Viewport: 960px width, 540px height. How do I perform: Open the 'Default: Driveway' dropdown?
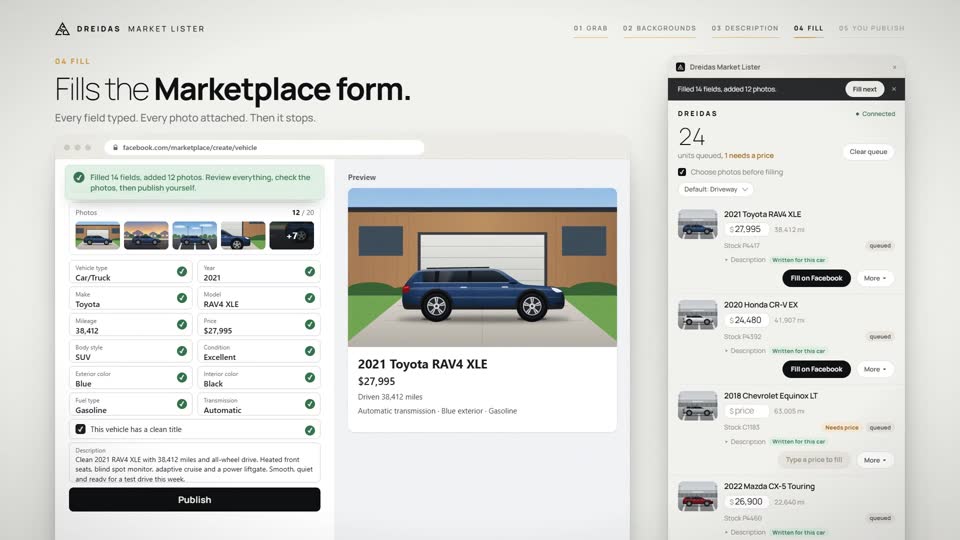pyautogui.click(x=716, y=189)
